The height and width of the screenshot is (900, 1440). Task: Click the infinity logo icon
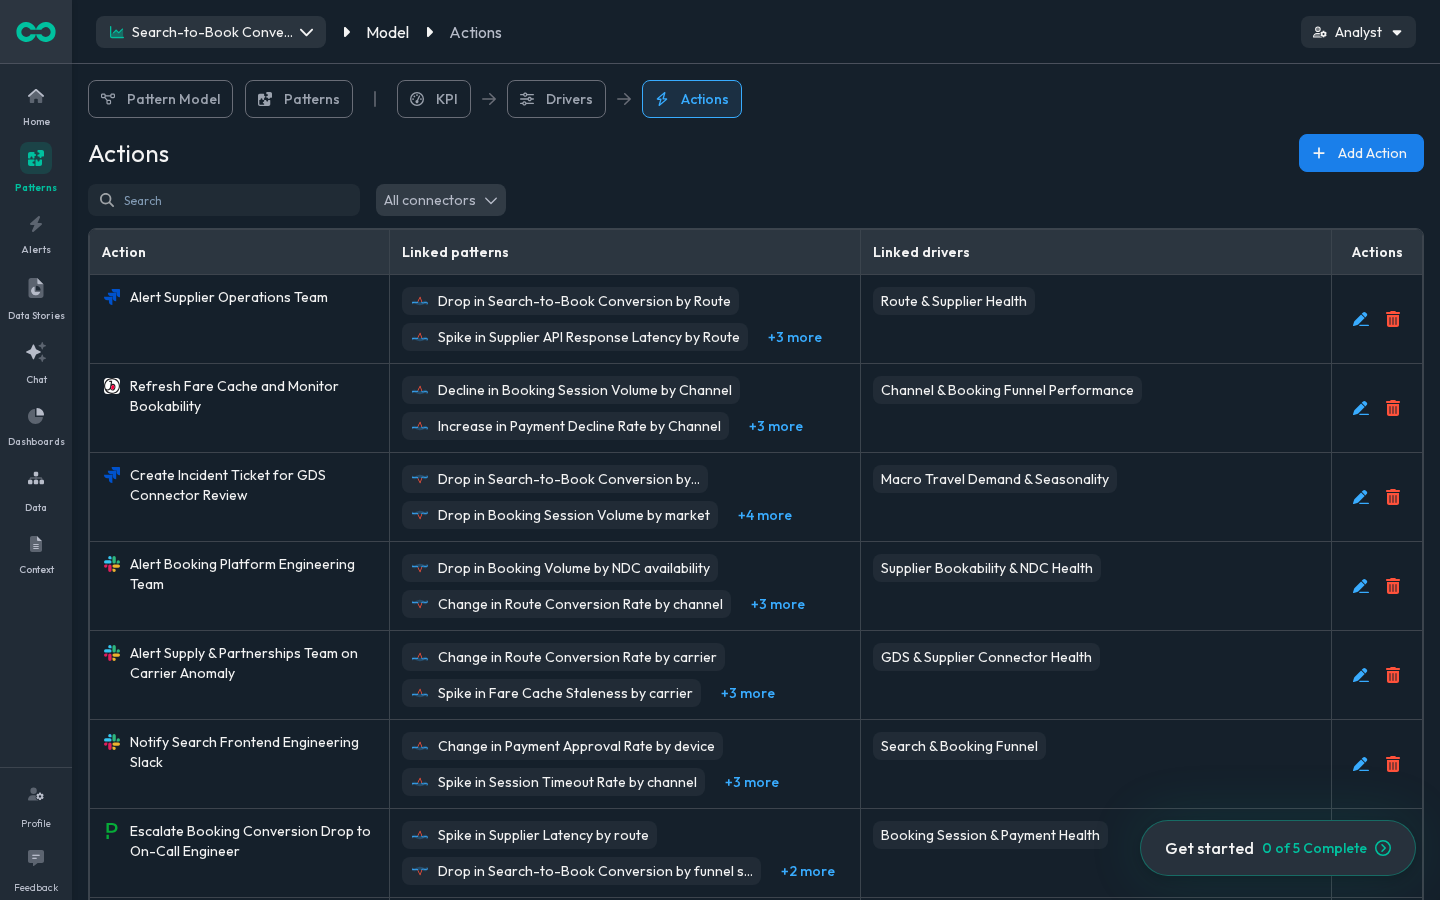(36, 32)
